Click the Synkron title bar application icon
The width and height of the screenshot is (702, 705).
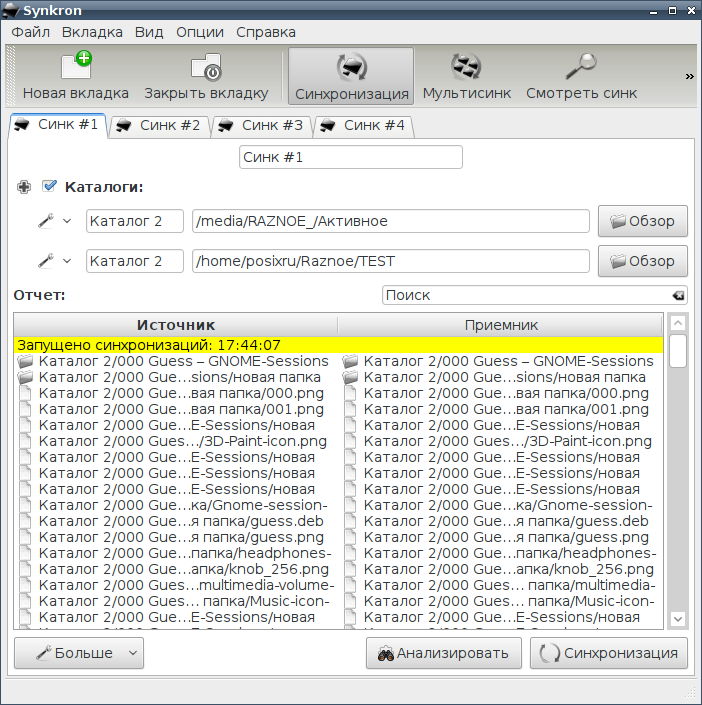coord(11,10)
